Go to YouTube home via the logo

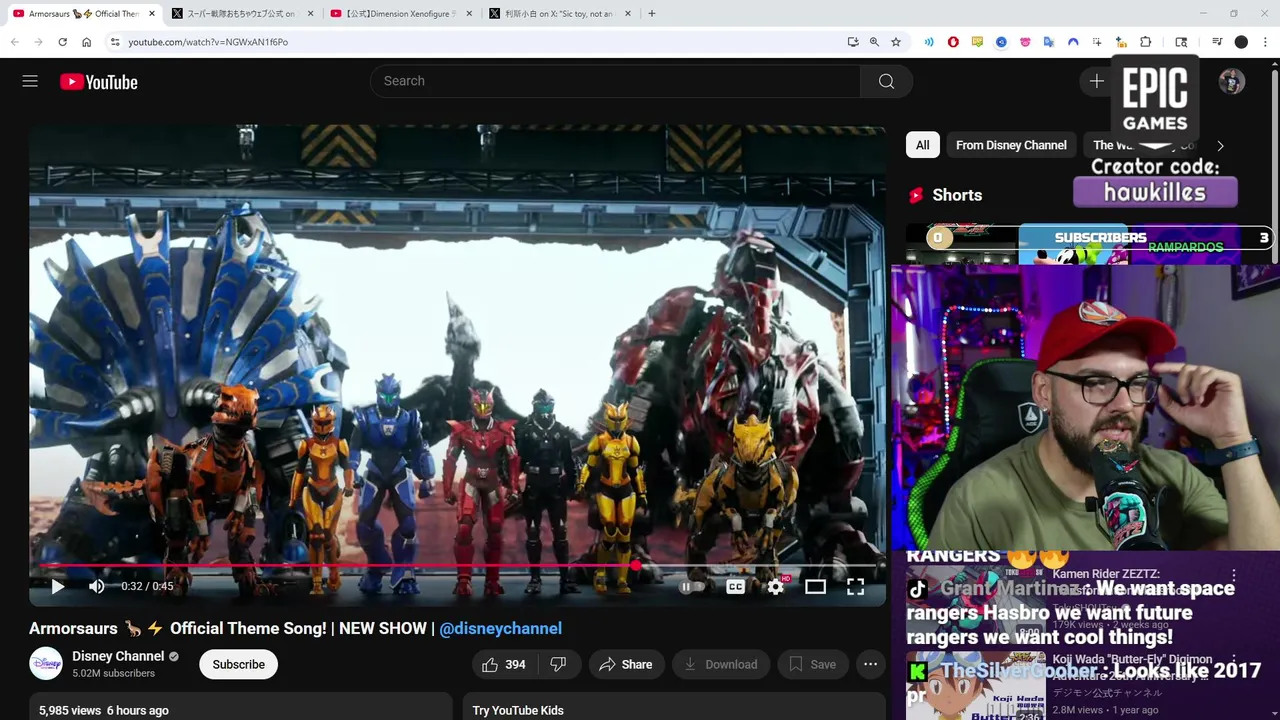pyautogui.click(x=98, y=82)
